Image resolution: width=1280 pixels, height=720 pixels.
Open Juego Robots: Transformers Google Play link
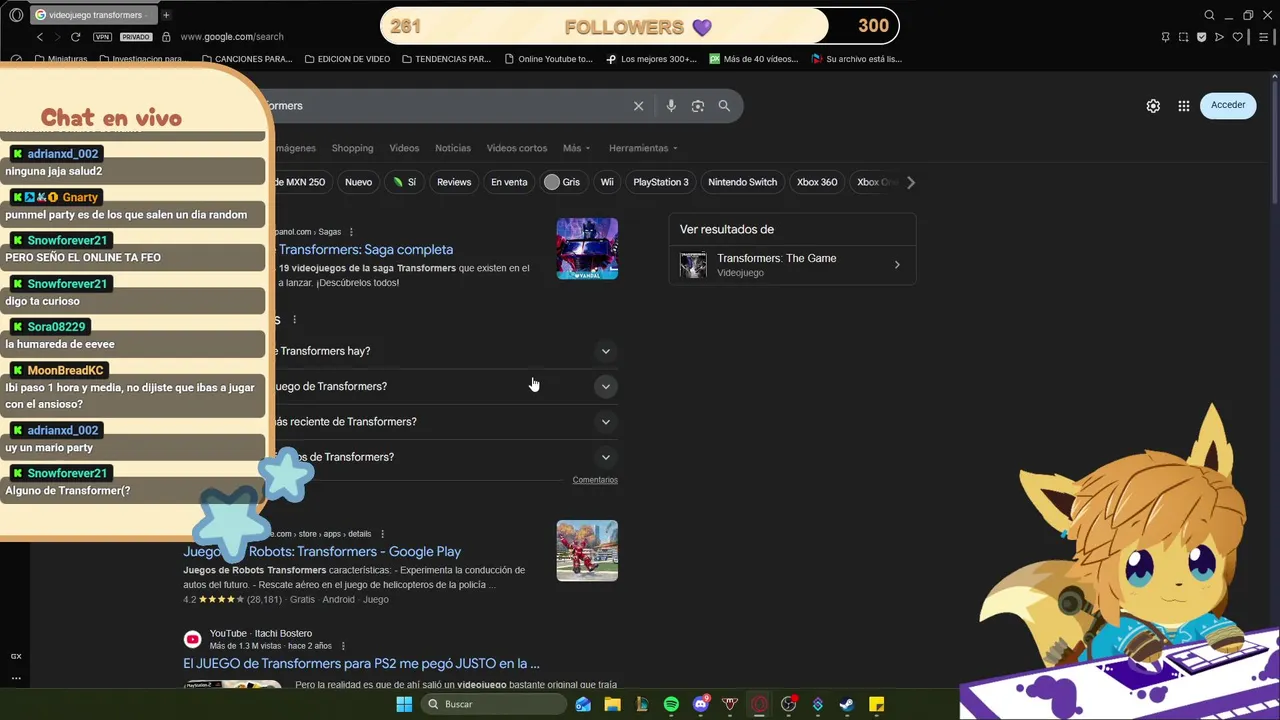tap(322, 552)
